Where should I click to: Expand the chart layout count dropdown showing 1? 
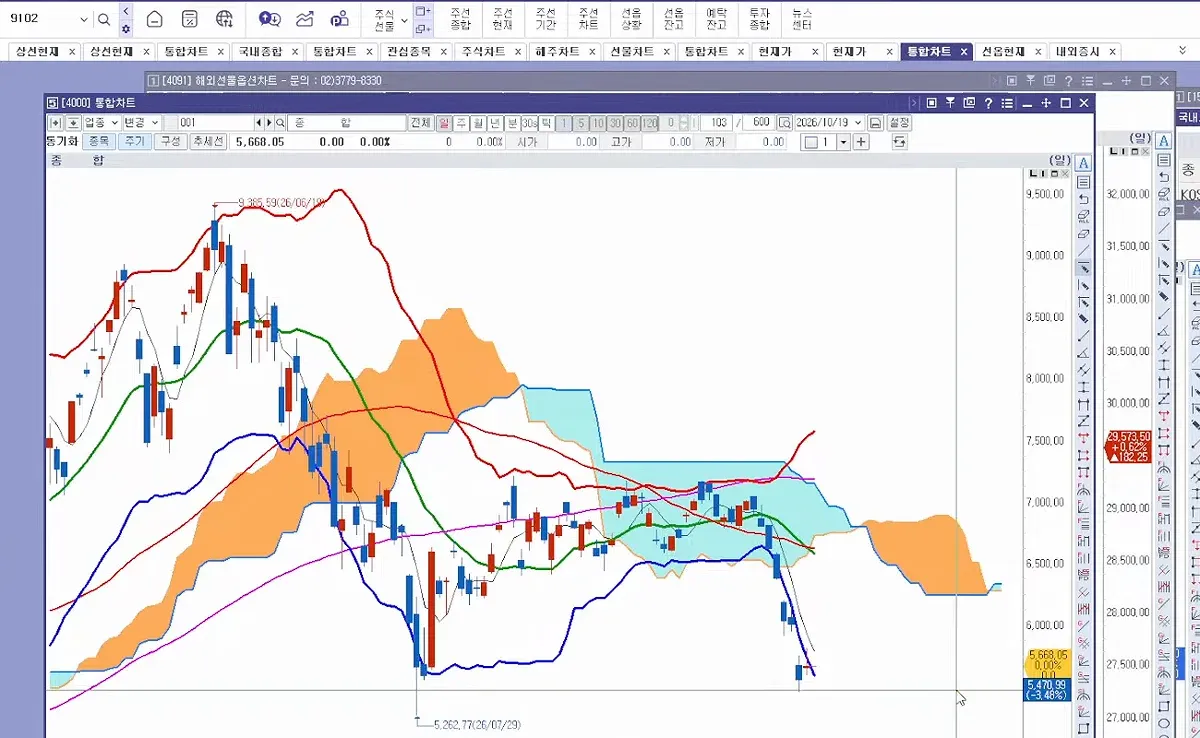(843, 142)
